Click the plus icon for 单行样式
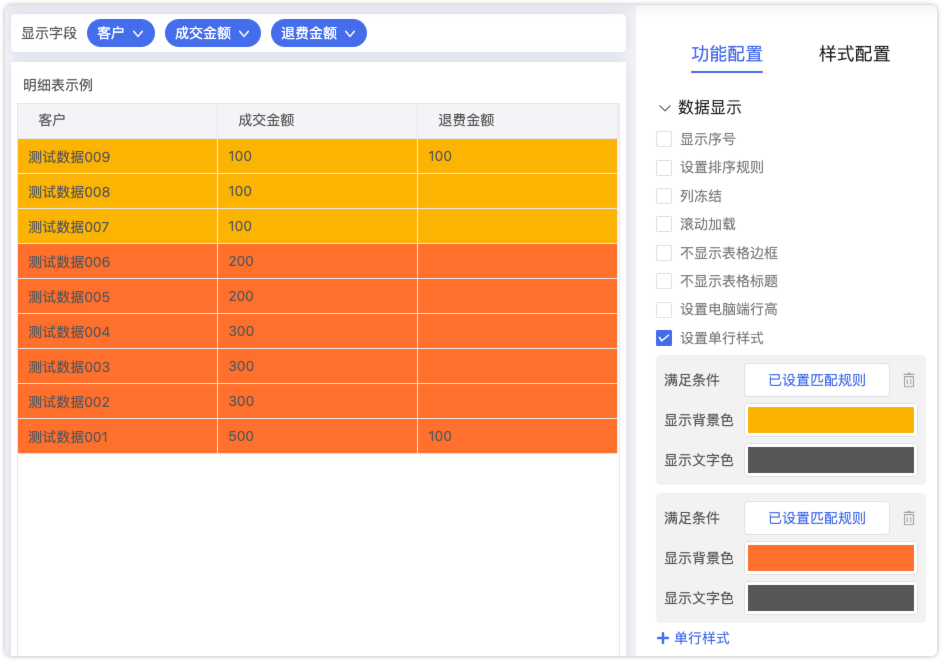The height and width of the screenshot is (661, 942). tap(663, 638)
